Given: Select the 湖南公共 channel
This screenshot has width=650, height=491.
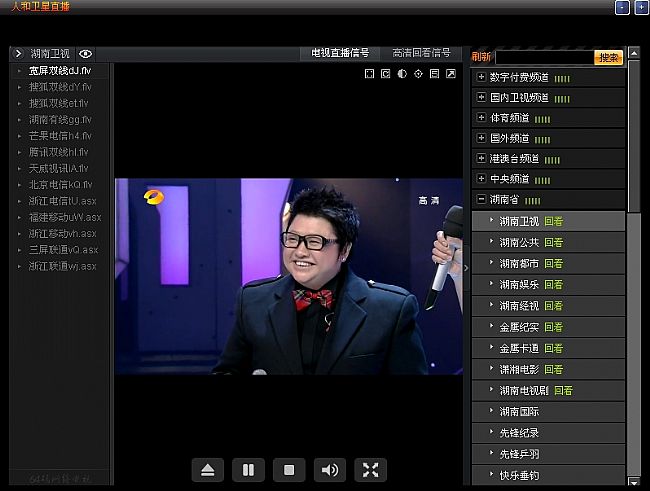Looking at the screenshot, I should pyautogui.click(x=519, y=243).
